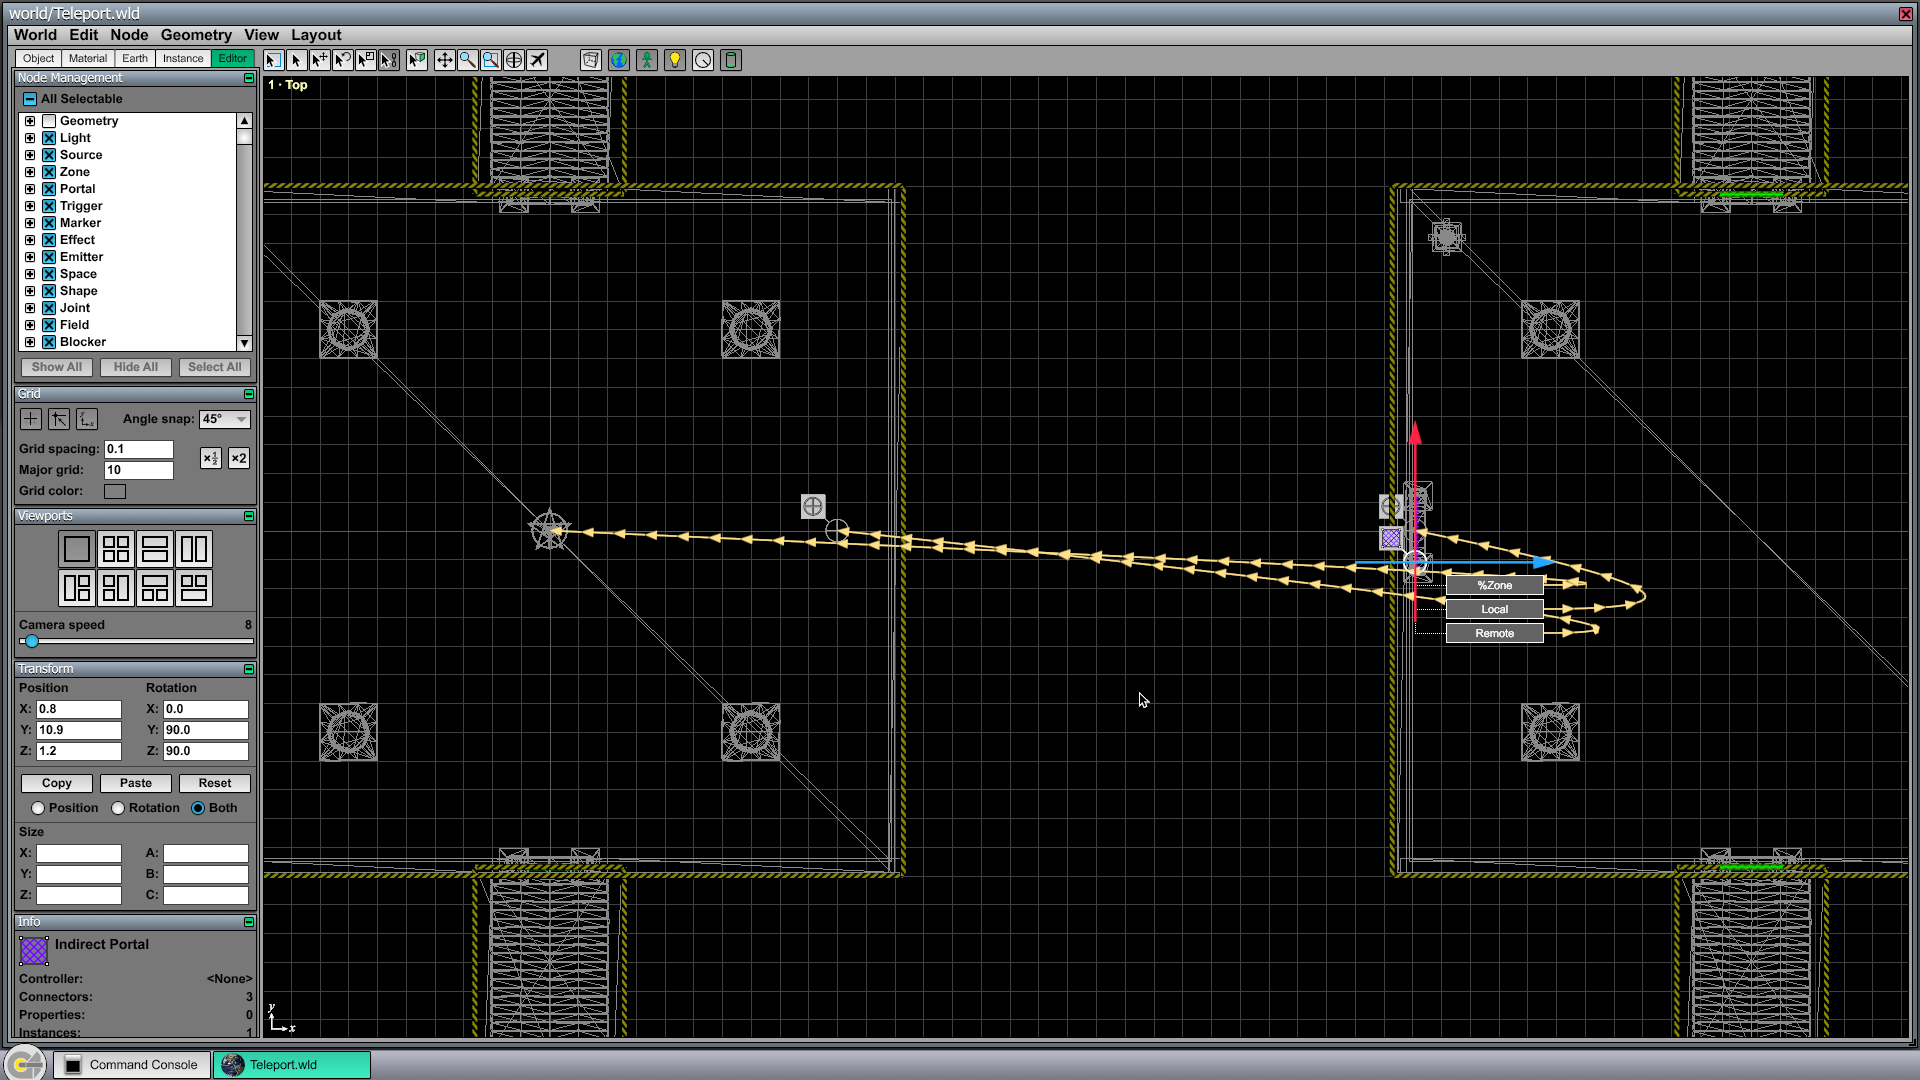The height and width of the screenshot is (1080, 1920).
Task: Use the box zoom magnifier tool
Action: pos(491,60)
